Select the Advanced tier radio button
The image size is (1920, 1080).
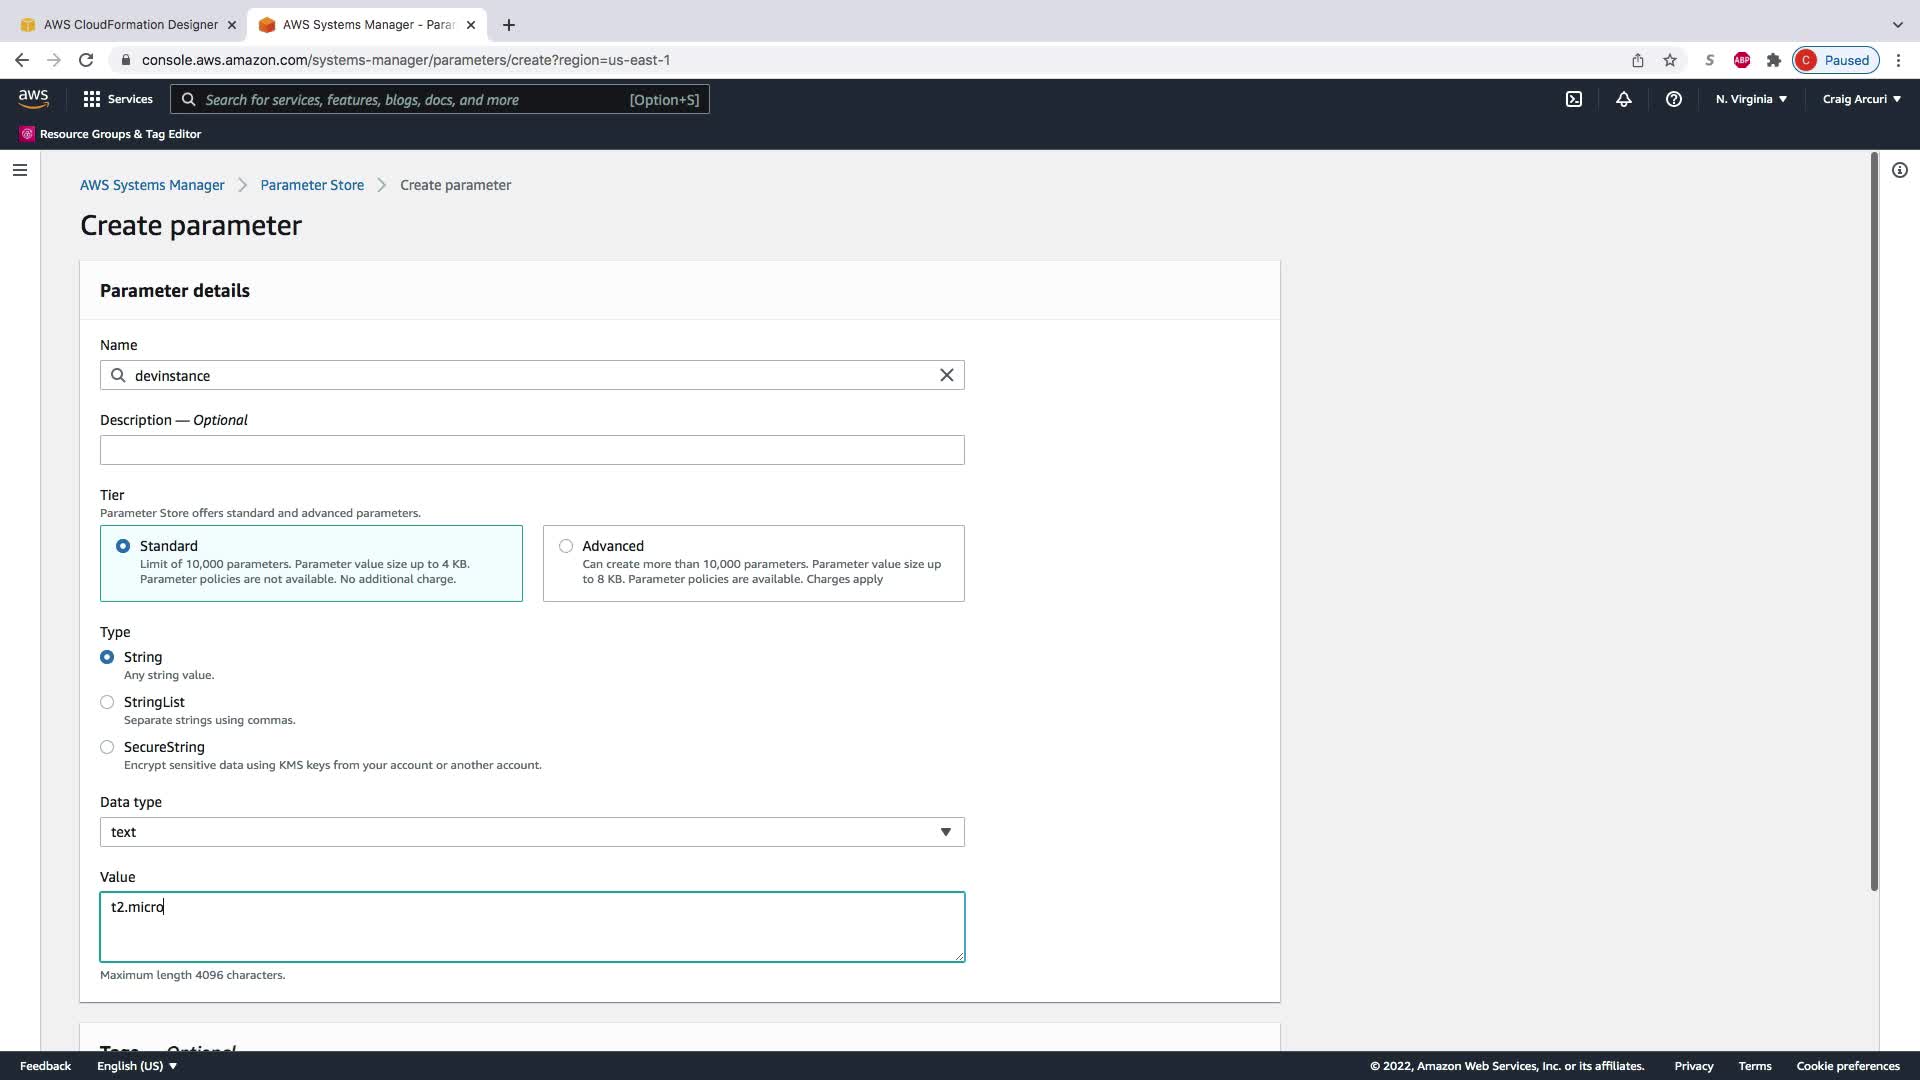tap(566, 546)
